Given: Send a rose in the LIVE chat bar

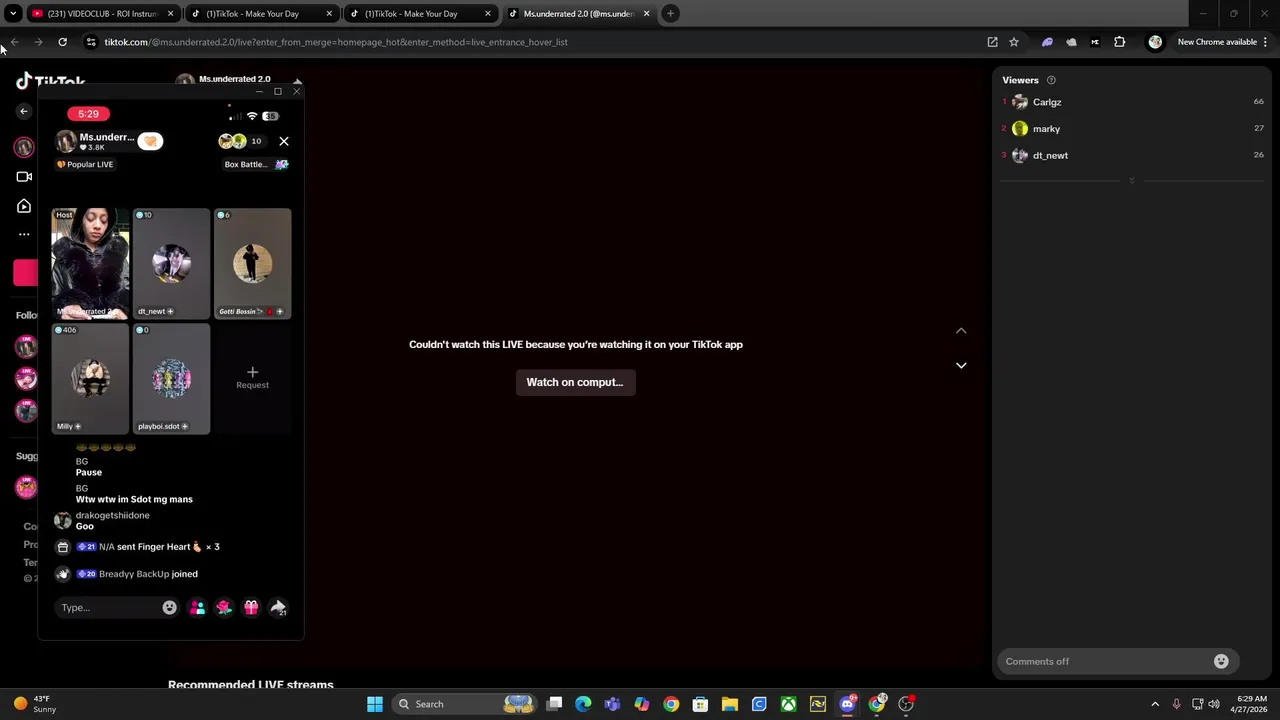Looking at the screenshot, I should (x=224, y=607).
